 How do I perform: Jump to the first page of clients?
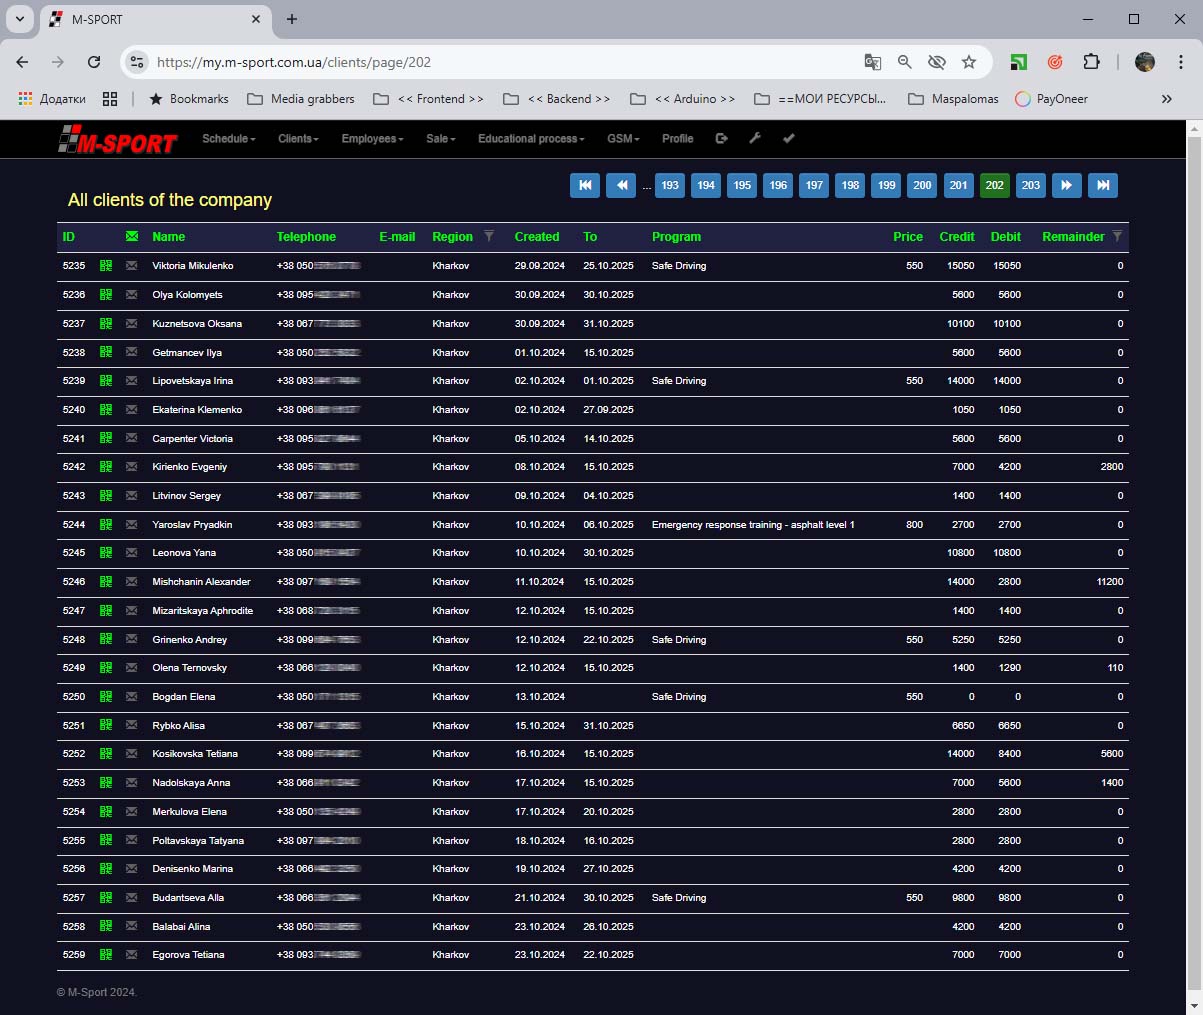coord(585,185)
